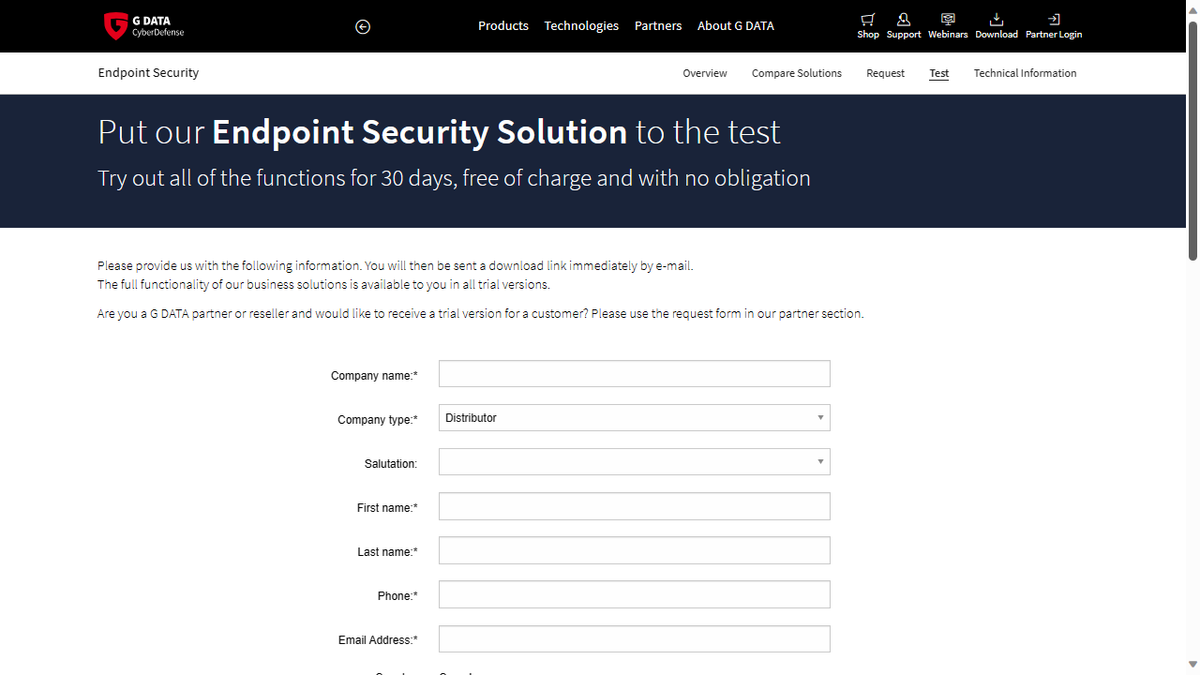Open the Technical Information tab
Viewport: 1200px width, 675px height.
pyautogui.click(x=1025, y=72)
